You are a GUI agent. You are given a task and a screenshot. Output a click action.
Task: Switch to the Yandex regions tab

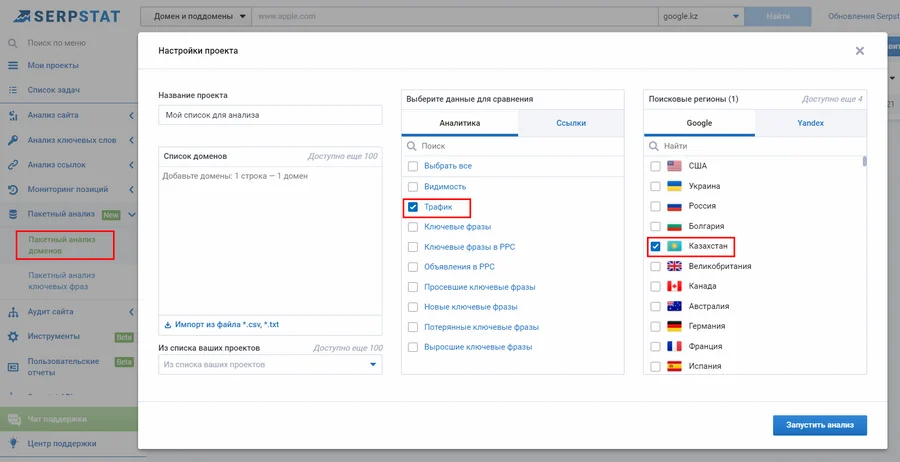[810, 123]
